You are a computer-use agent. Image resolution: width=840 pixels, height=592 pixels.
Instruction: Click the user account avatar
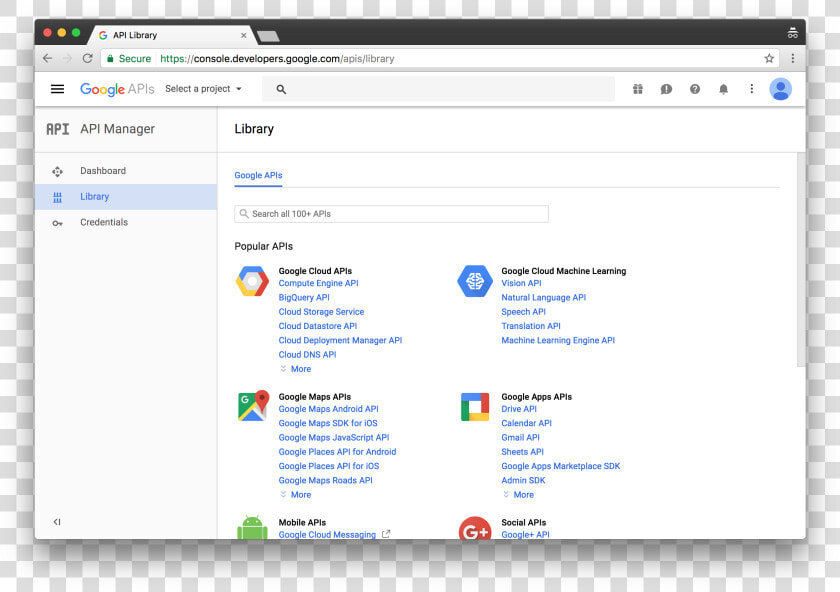point(781,89)
